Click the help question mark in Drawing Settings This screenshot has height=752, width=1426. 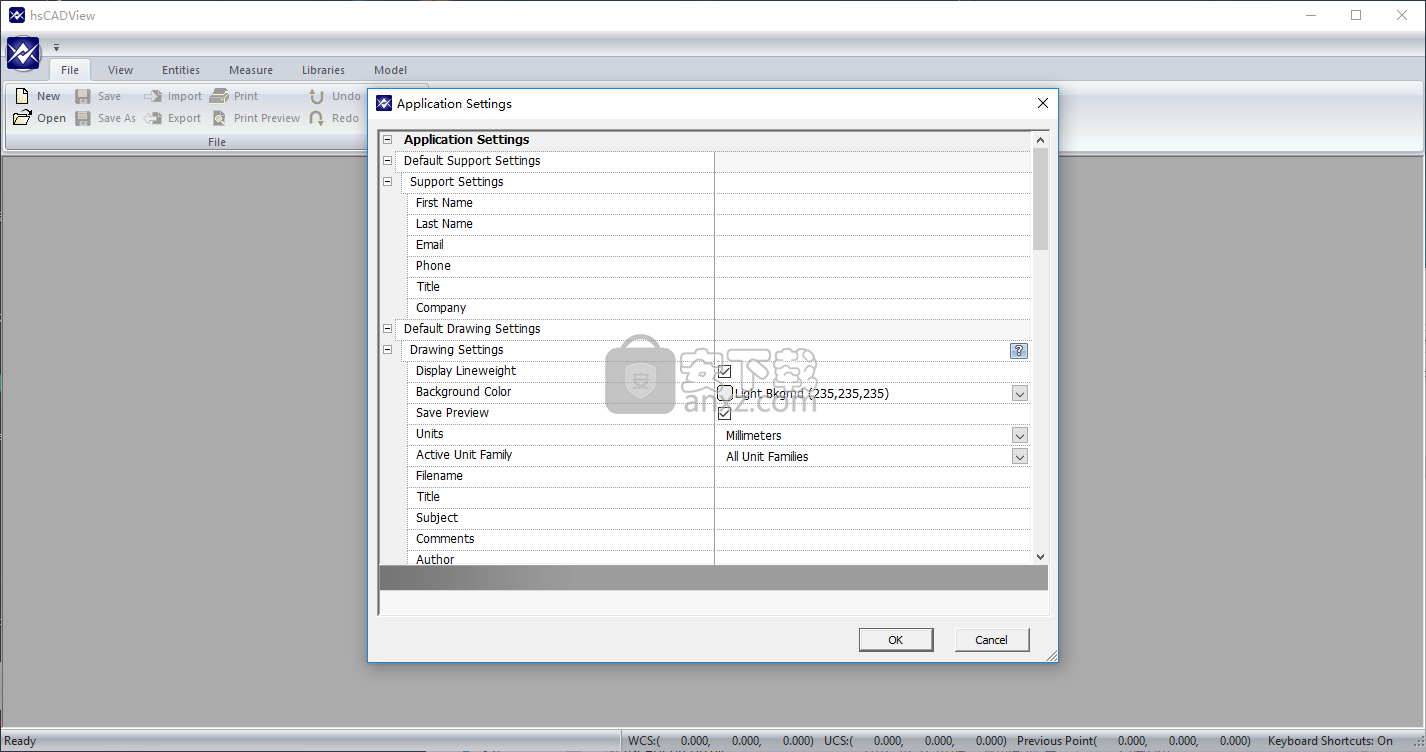click(x=1019, y=350)
